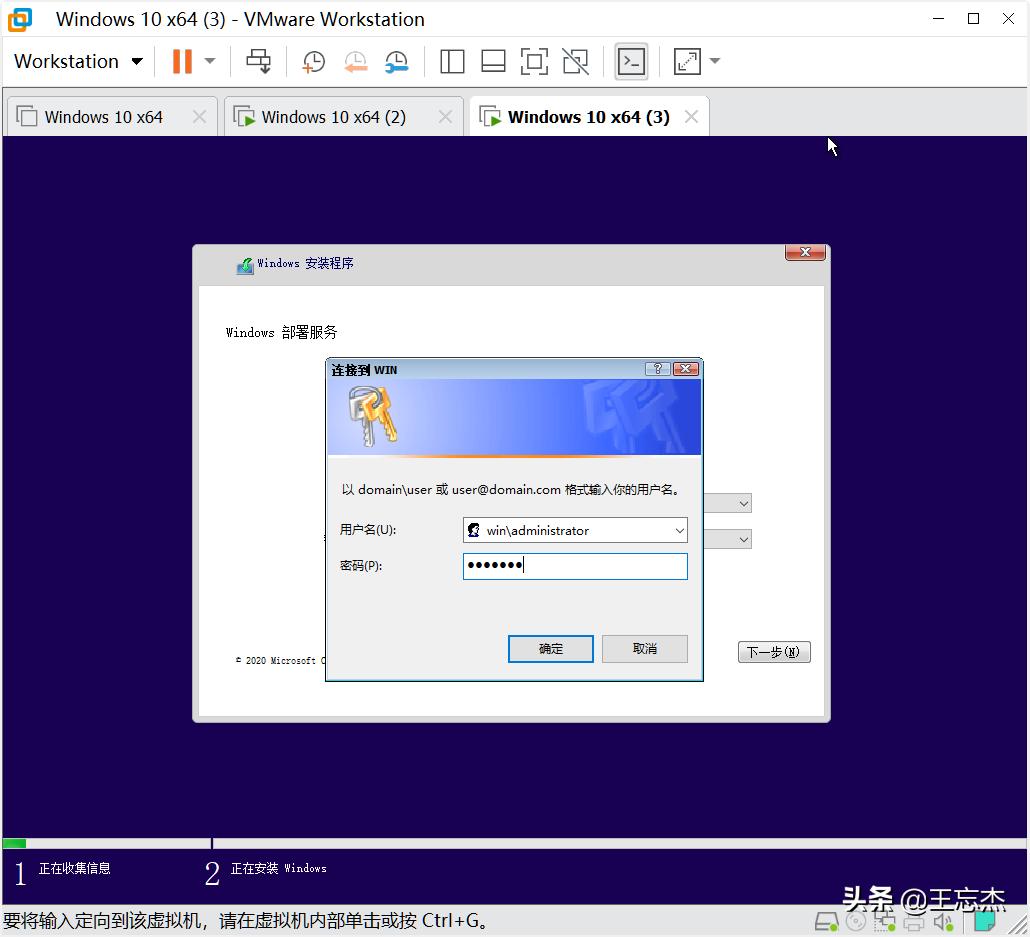
Task: Switch to the Windows 10 x64 tab
Action: (103, 116)
